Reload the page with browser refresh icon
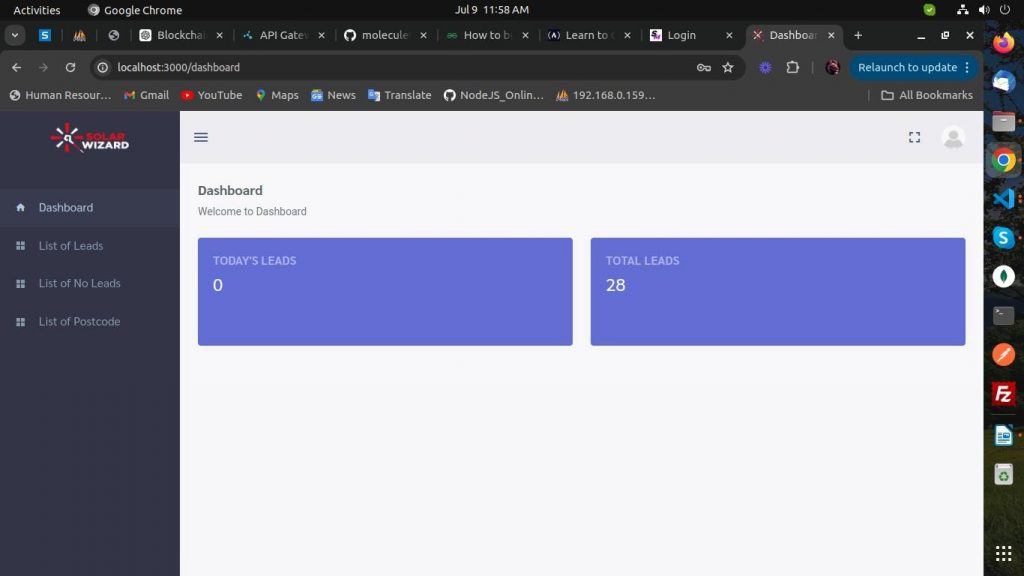This screenshot has height=576, width=1024. coord(70,67)
